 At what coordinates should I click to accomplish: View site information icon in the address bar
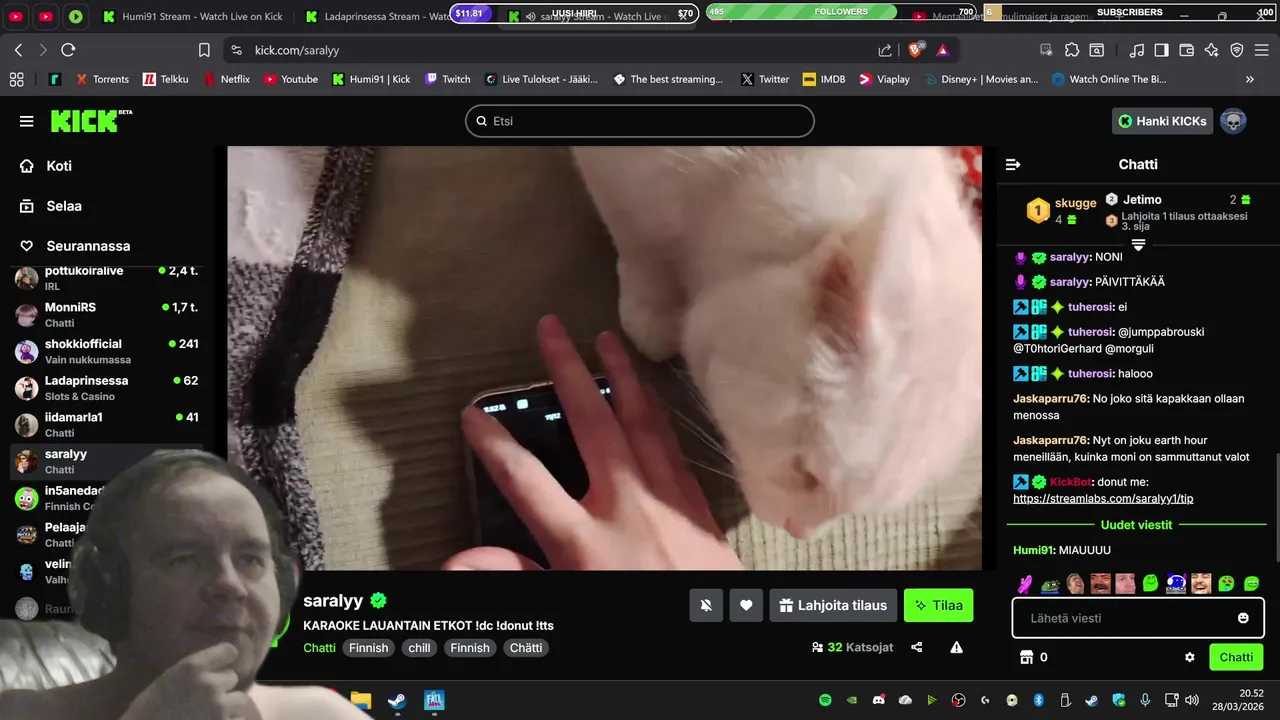tap(236, 50)
